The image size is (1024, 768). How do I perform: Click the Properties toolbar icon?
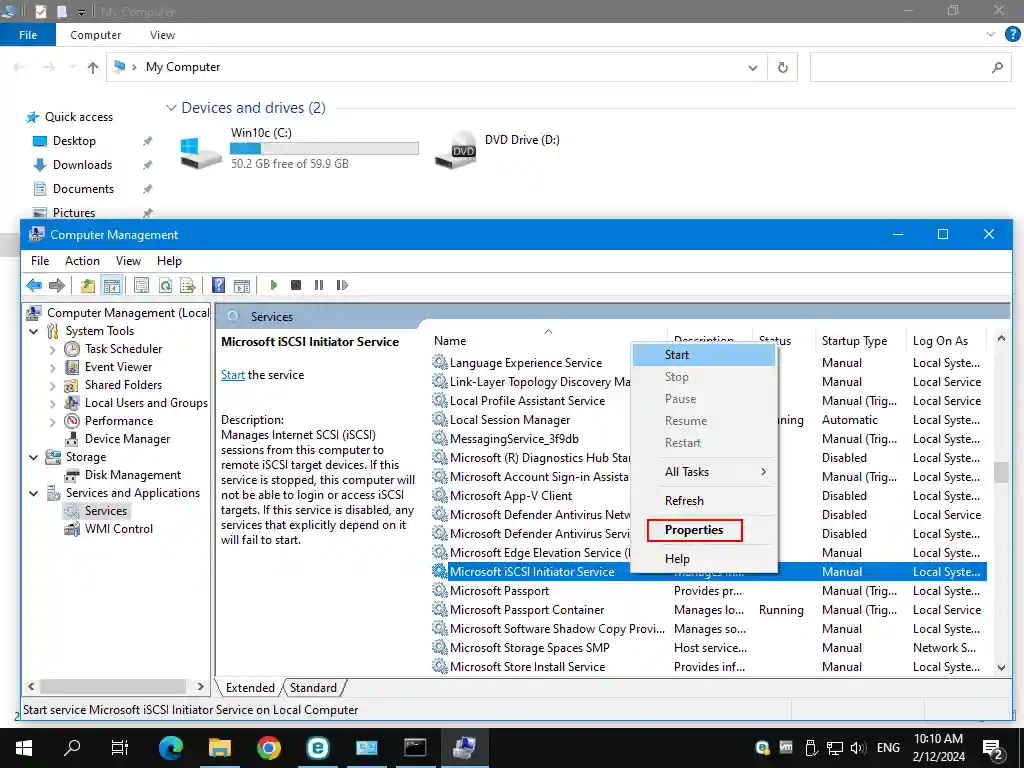pyautogui.click(x=141, y=285)
